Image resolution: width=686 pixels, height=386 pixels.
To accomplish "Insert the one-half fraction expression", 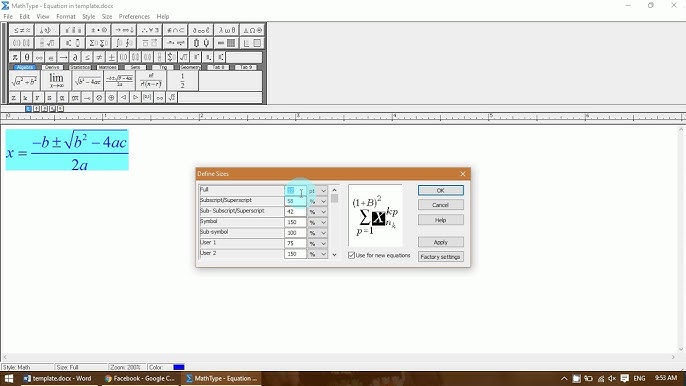I will [182, 81].
